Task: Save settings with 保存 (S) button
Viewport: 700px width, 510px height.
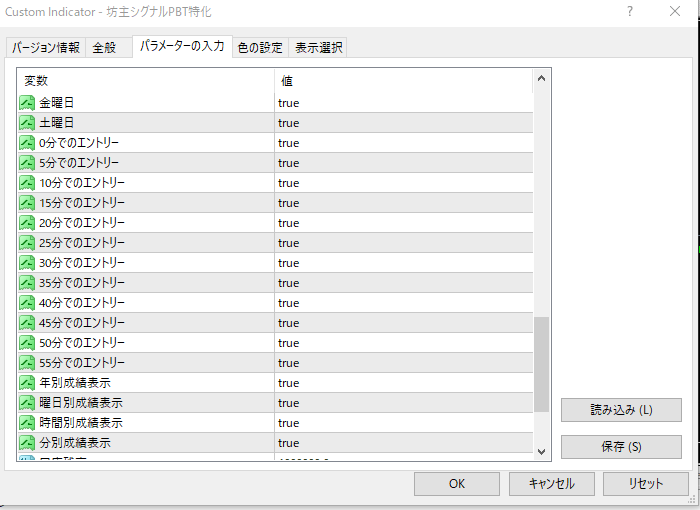Action: pyautogui.click(x=621, y=447)
